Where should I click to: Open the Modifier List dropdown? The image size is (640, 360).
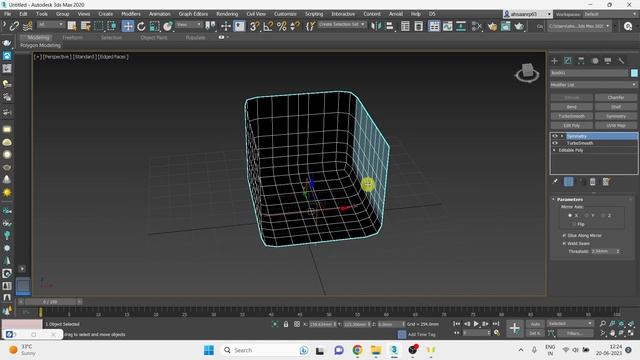click(x=594, y=84)
